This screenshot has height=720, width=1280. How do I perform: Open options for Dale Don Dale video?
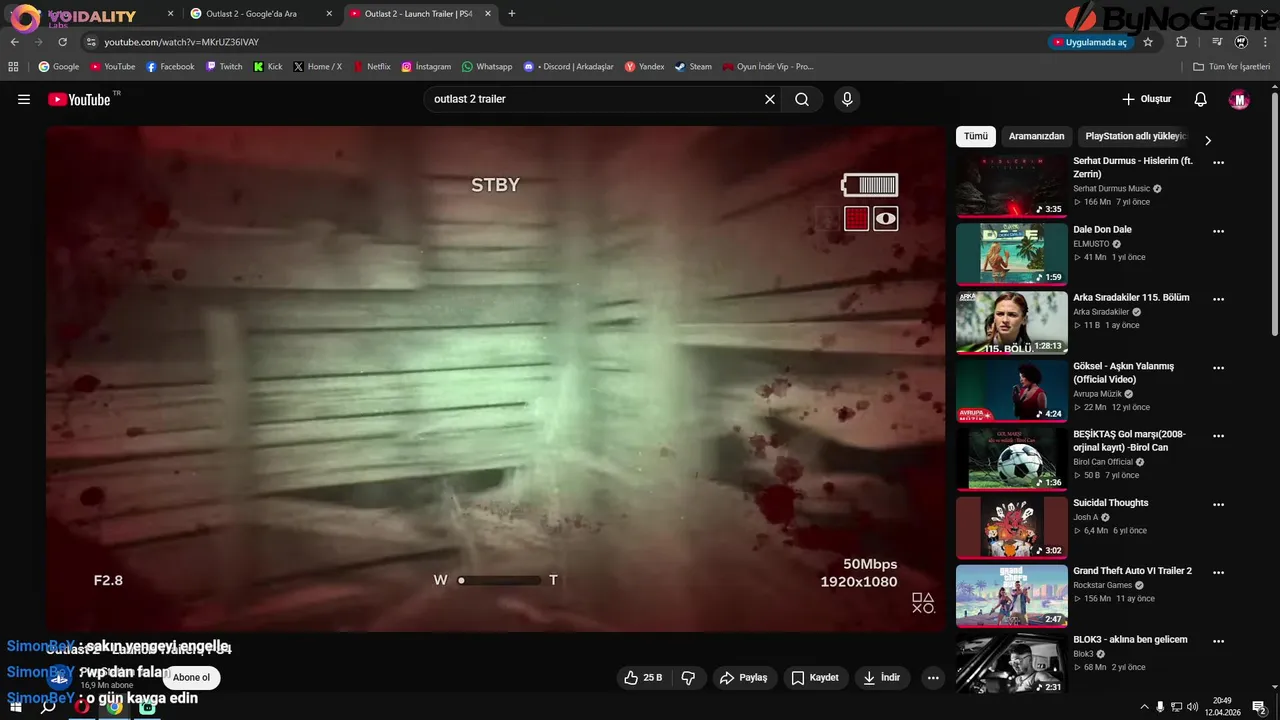(x=1218, y=231)
